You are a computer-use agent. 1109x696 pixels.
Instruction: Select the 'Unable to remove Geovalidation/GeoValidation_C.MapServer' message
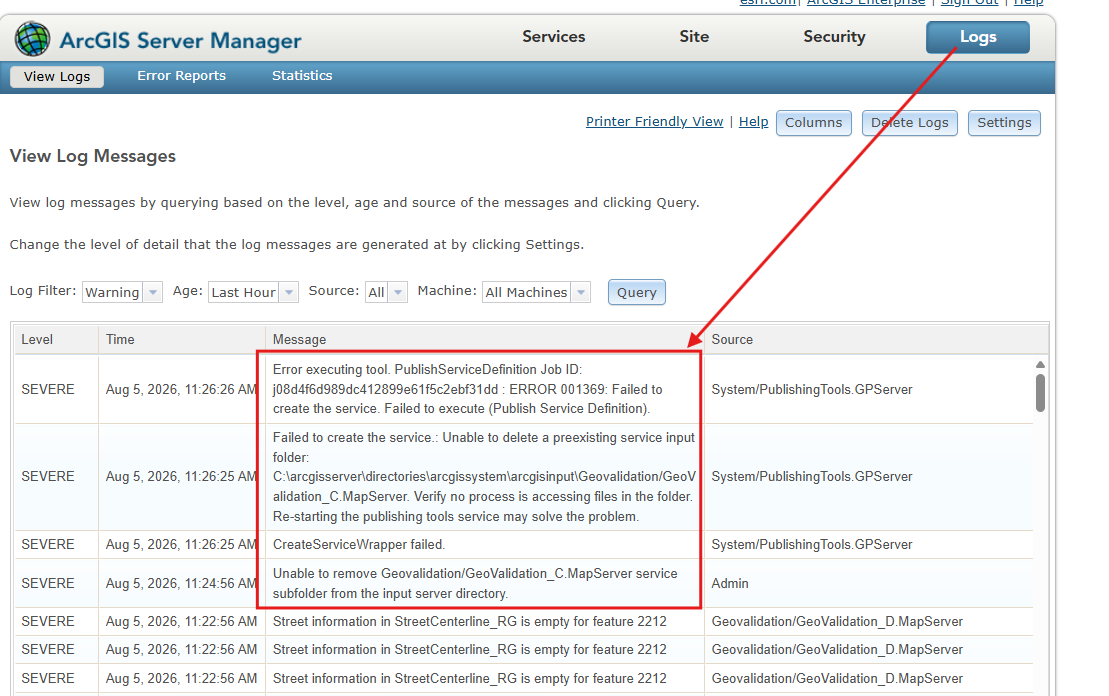(x=475, y=584)
